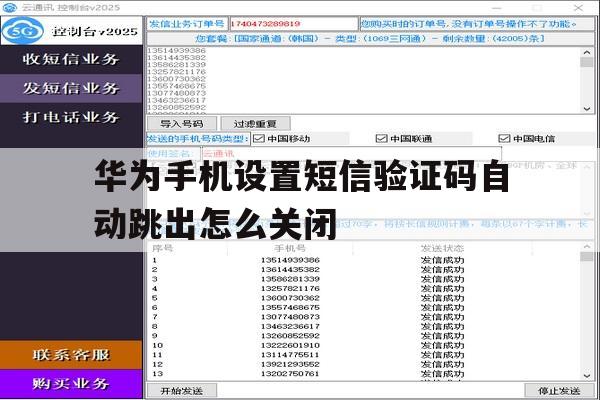Screen dimensions: 600x400
Task: Click the 发送的手机号码类型 label
Action: tap(198, 139)
